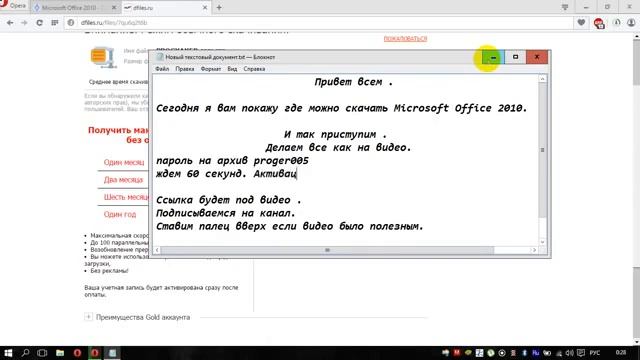Go back in Opera browser
Image resolution: width=640 pixels, height=360 pixels.
coord(10,23)
